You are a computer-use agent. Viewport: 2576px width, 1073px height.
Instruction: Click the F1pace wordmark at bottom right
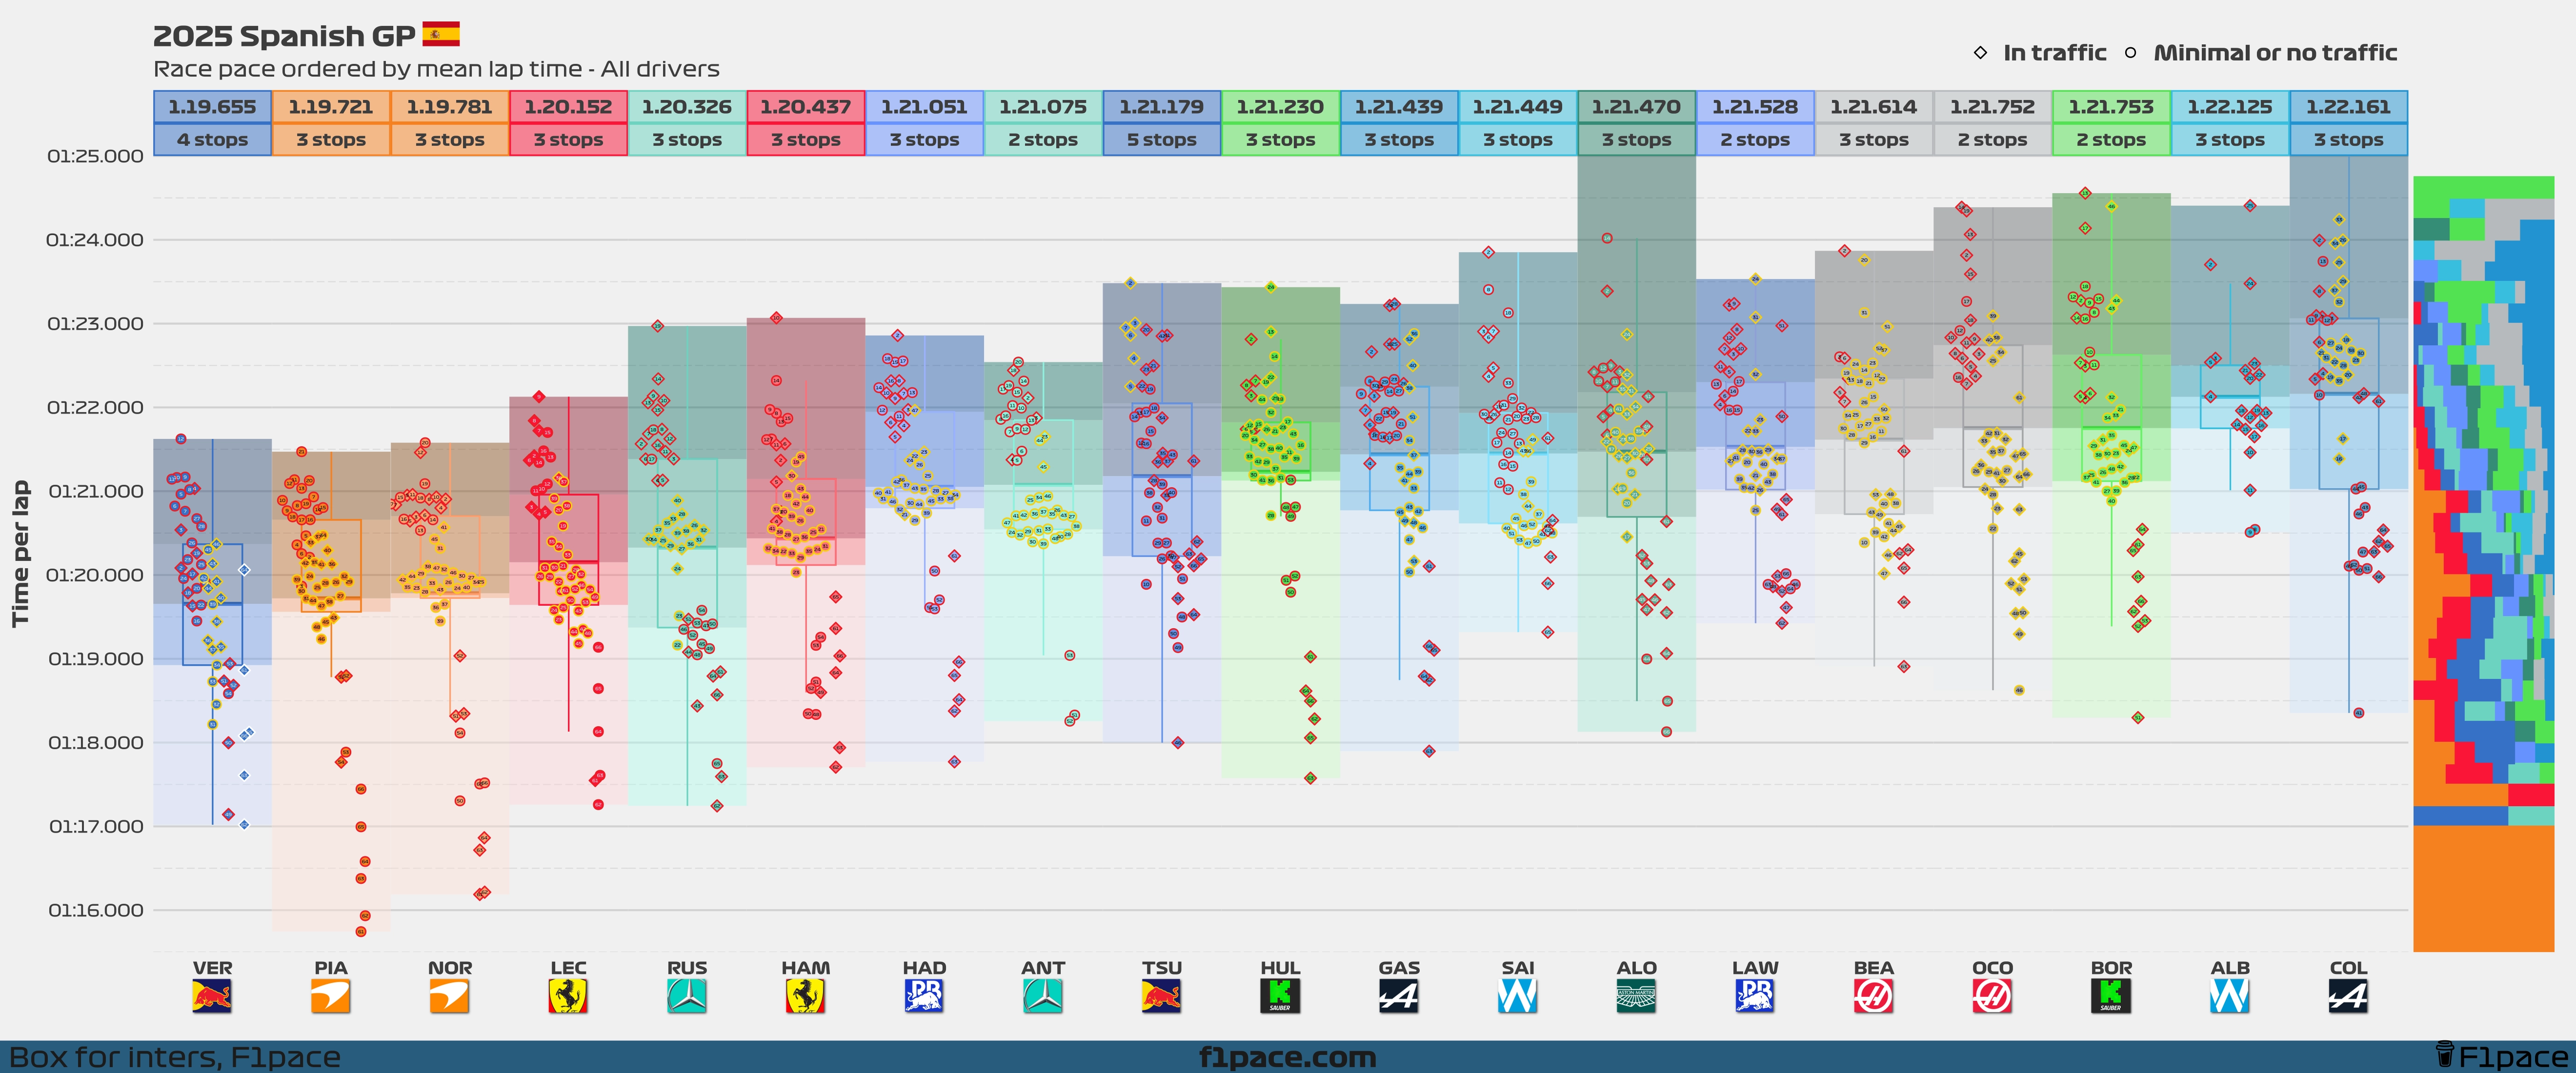coord(2513,1057)
